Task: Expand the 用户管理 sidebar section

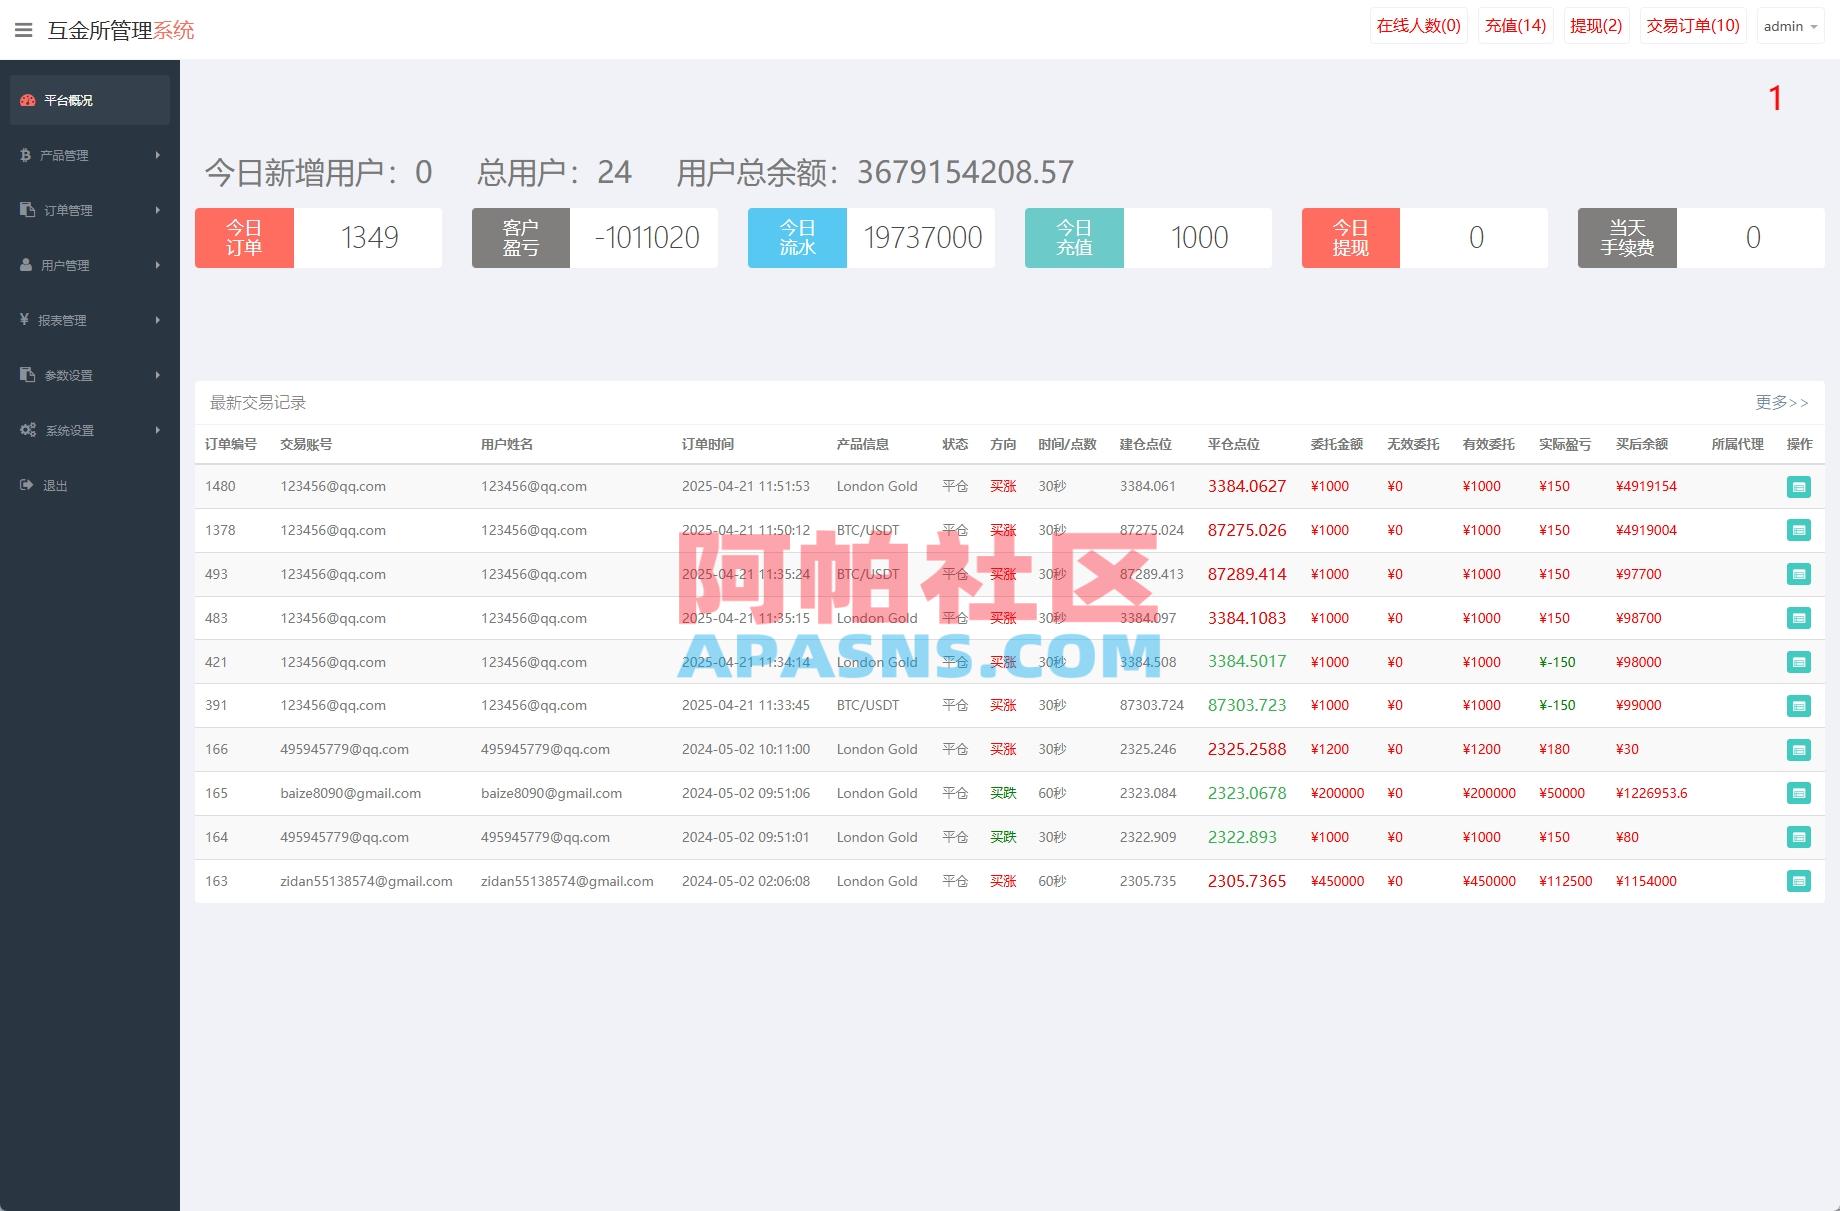Action: pyautogui.click(x=68, y=265)
